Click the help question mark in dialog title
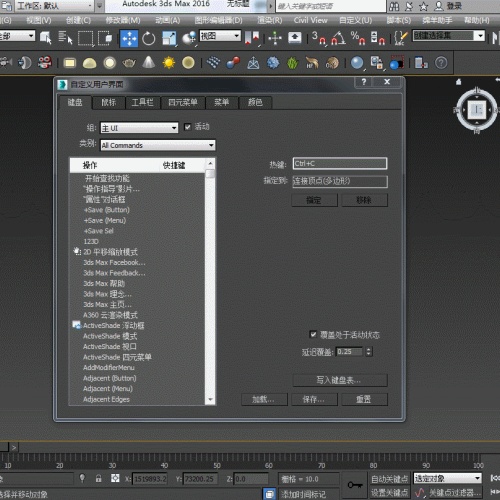This screenshot has width=500, height=500. pos(364,82)
